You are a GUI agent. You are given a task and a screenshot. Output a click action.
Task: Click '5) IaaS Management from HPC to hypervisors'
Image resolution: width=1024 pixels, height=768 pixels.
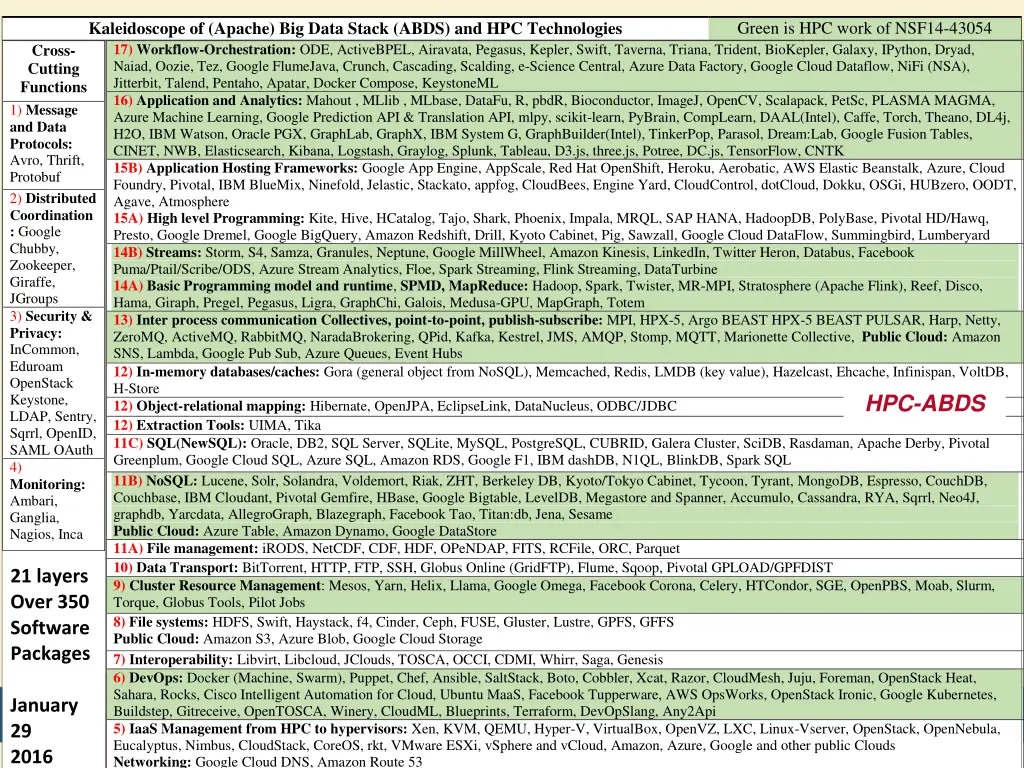[260, 729]
